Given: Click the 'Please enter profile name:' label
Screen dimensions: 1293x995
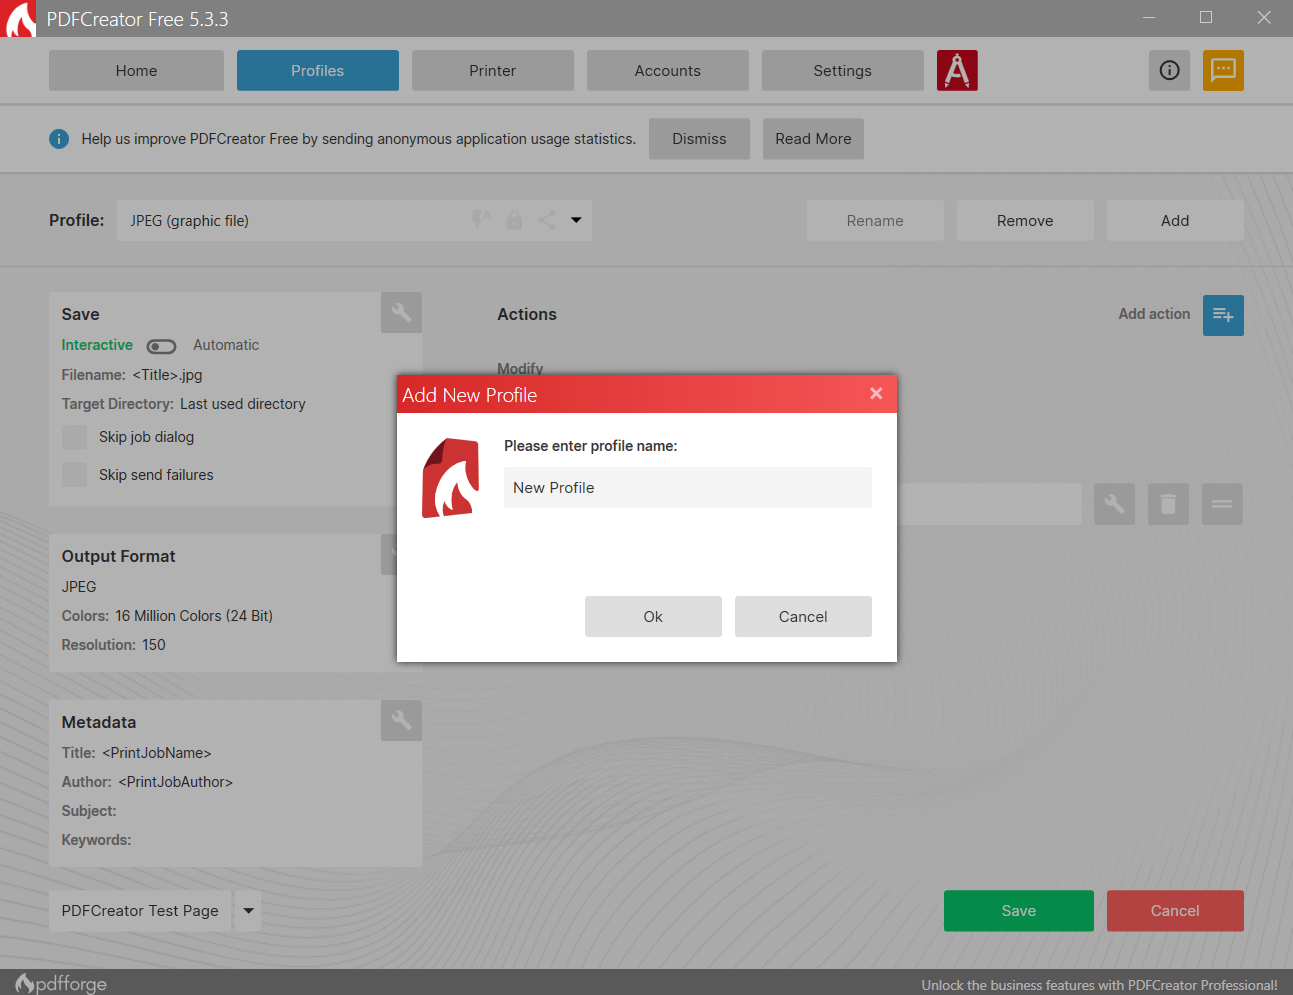Looking at the screenshot, I should [591, 446].
